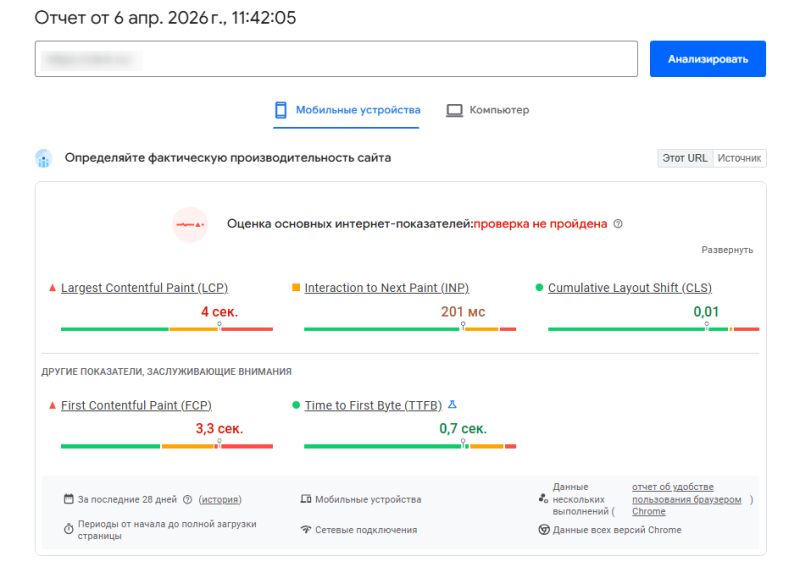This screenshot has width=800, height=567.
Task: Click Определяйте фактическую производительность сайта text
Action: (x=228, y=158)
